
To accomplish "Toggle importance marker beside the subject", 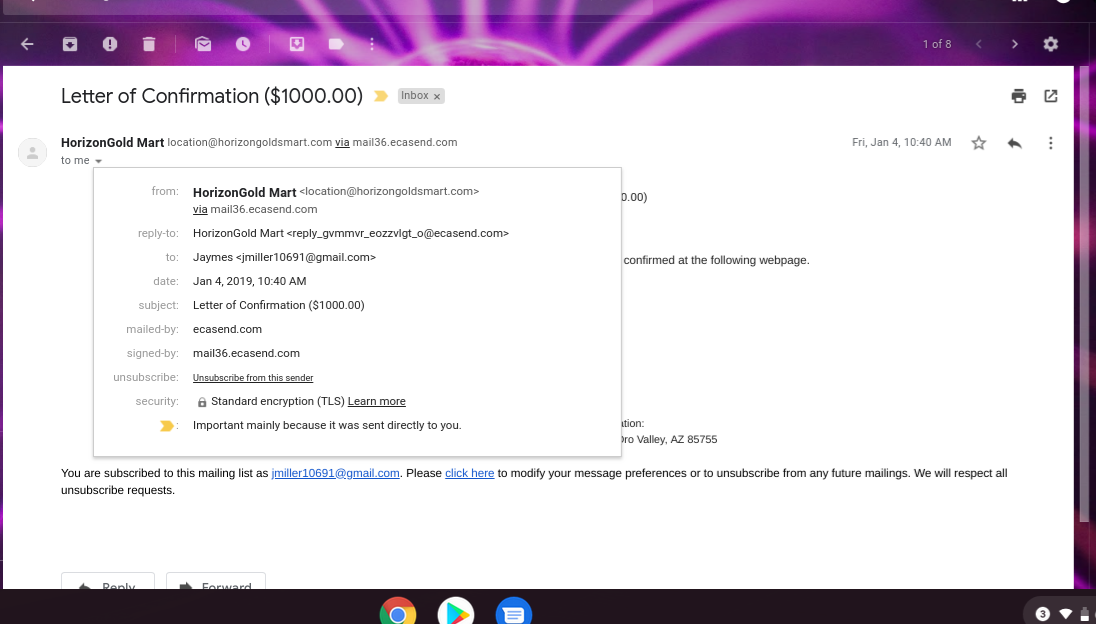I will pos(381,96).
